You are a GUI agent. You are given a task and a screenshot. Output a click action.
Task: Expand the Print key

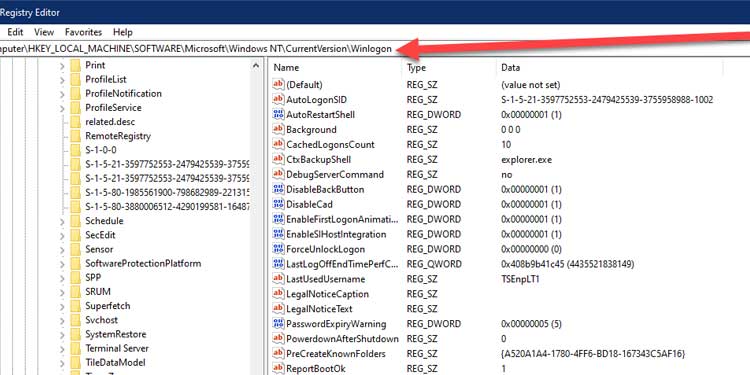[x=62, y=66]
